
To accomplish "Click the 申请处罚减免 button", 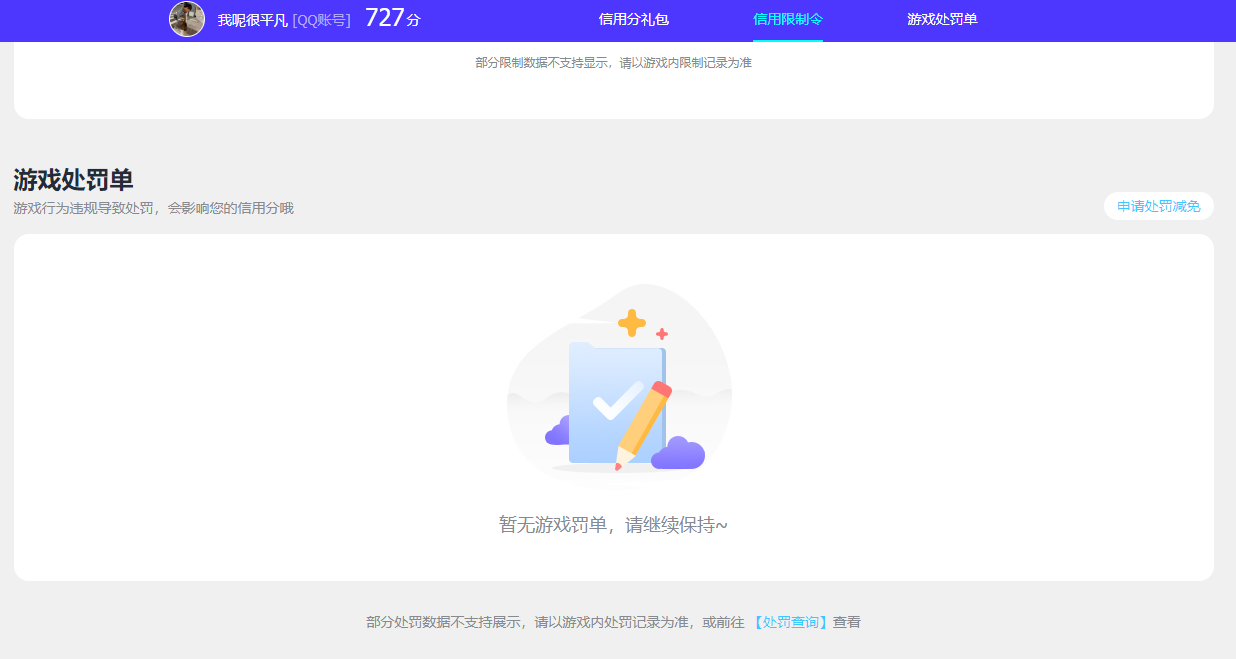I will [1158, 206].
